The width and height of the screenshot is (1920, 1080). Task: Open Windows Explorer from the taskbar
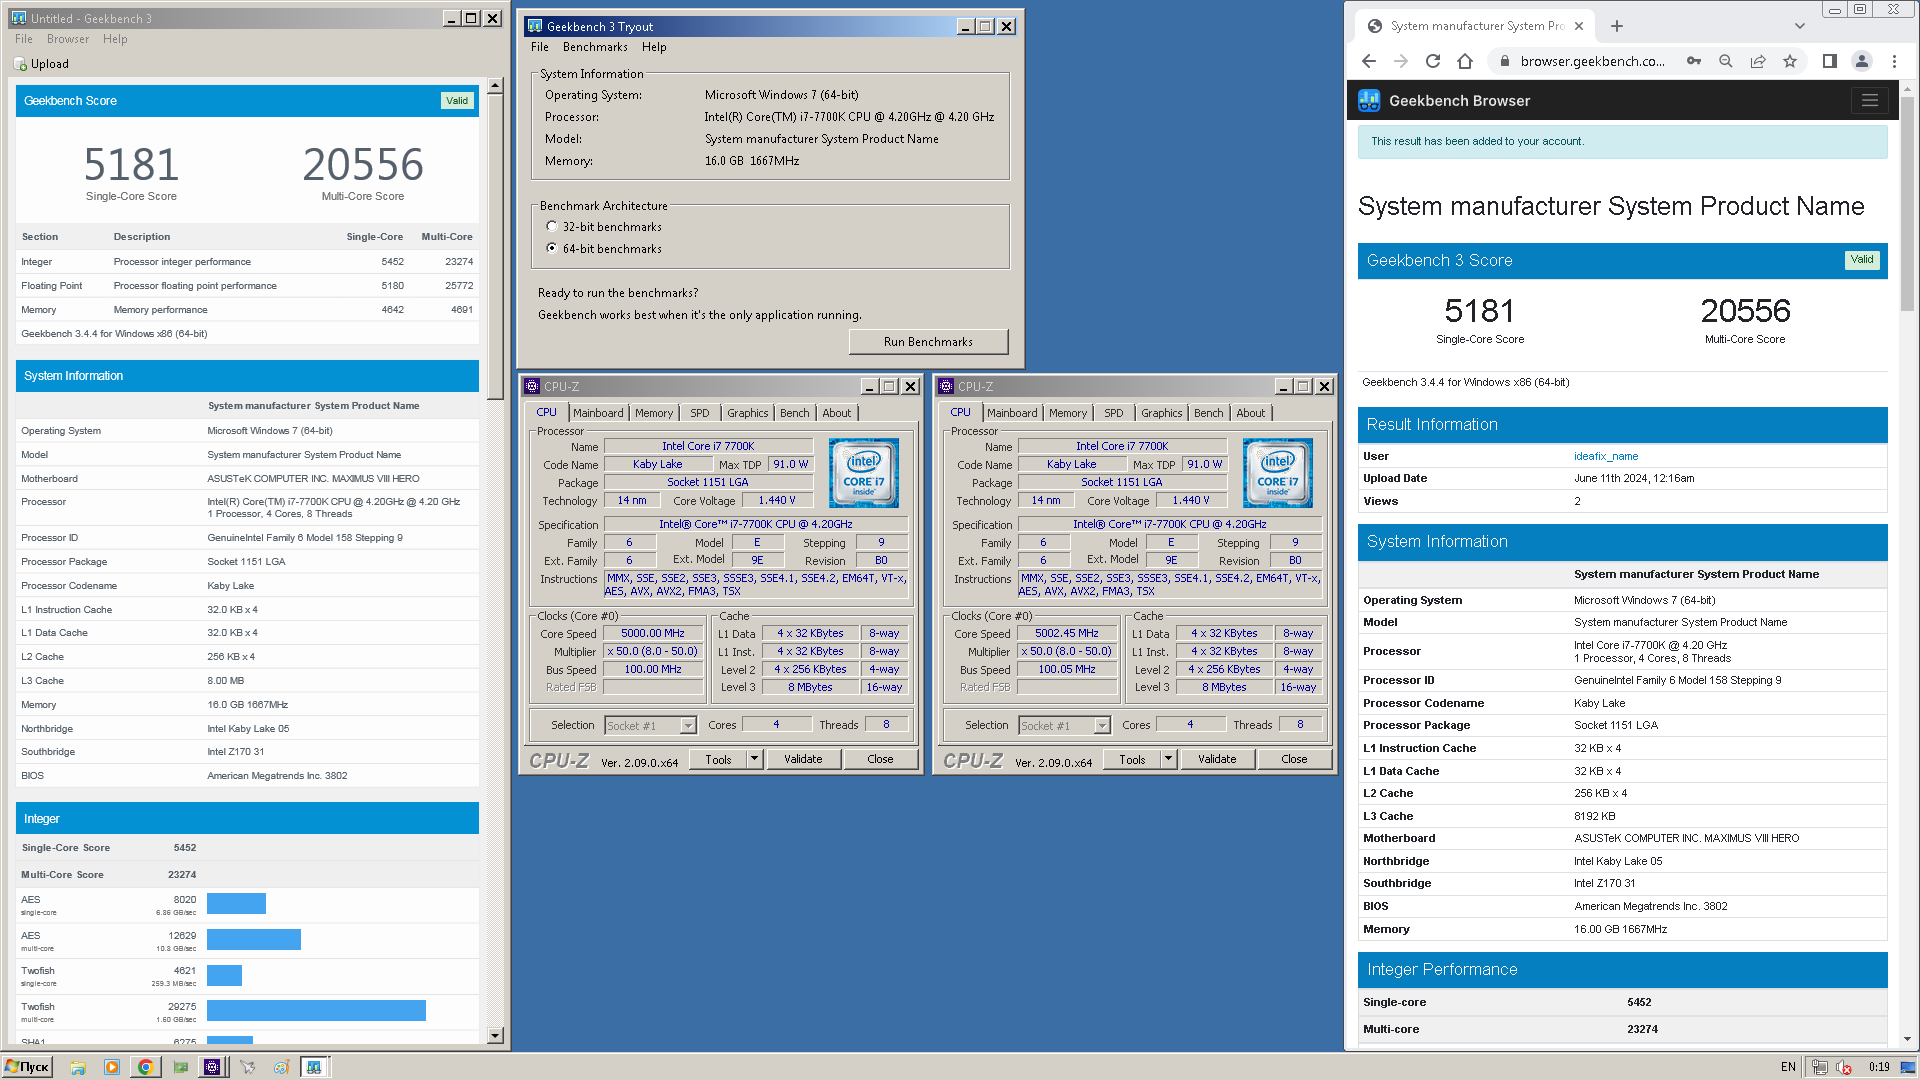78,1067
